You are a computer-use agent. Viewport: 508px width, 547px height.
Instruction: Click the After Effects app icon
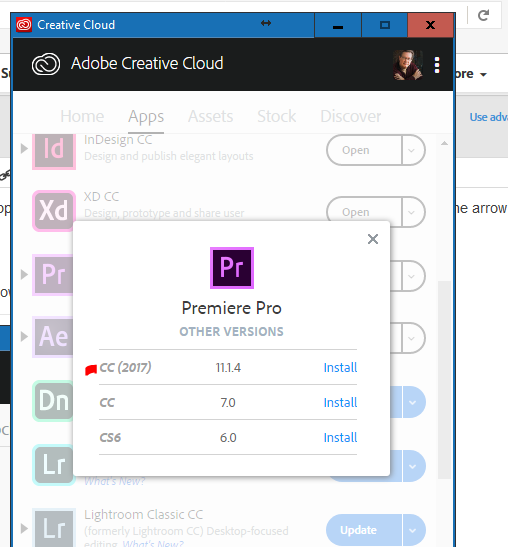pyautogui.click(x=53, y=337)
